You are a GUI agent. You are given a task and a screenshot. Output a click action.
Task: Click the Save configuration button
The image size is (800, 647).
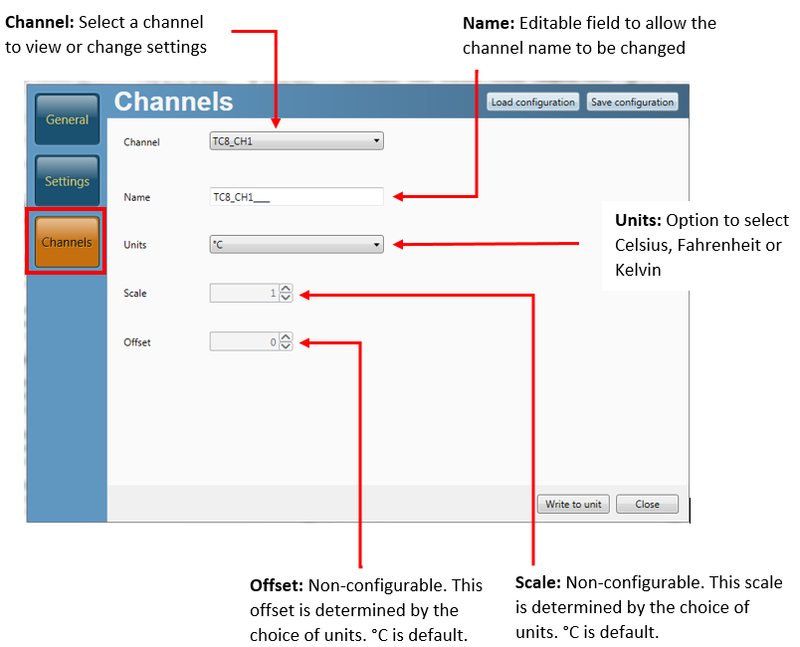point(632,102)
